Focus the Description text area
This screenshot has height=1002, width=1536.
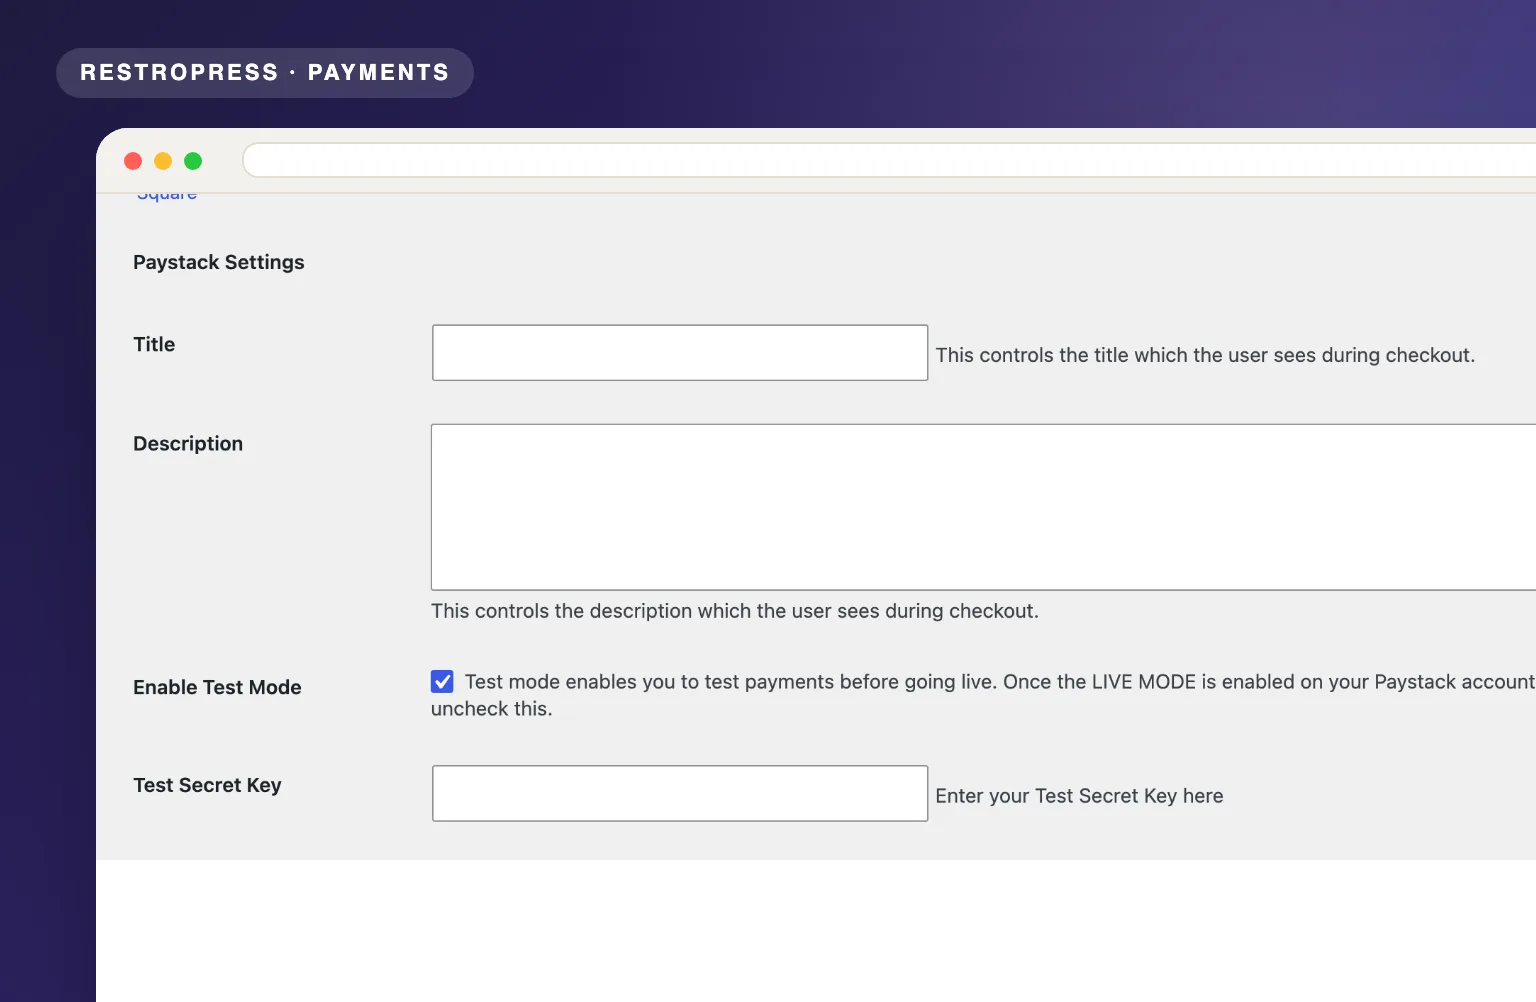[984, 507]
